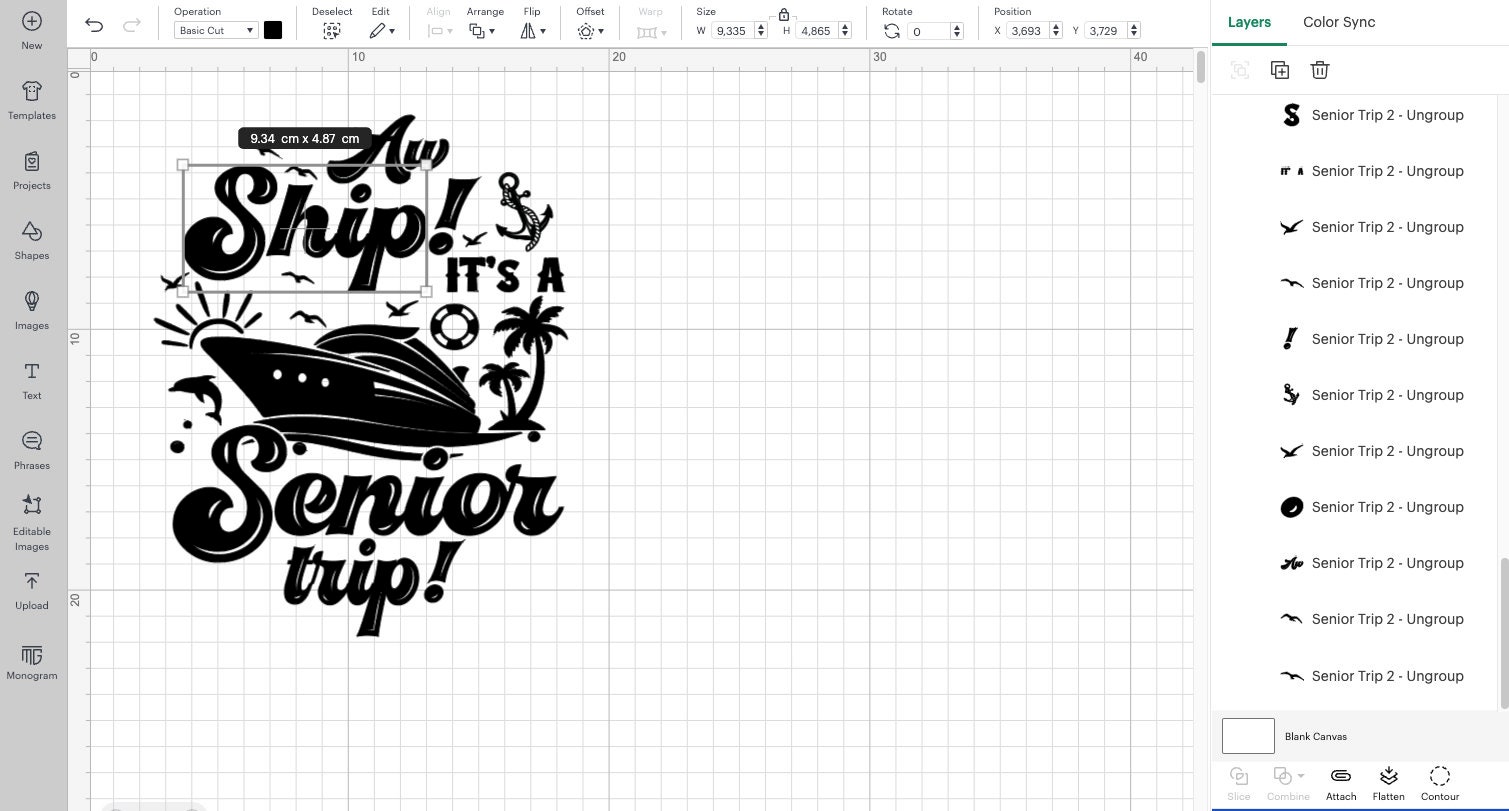The image size is (1509, 811).
Task: Select the Layers tab
Action: click(1248, 21)
